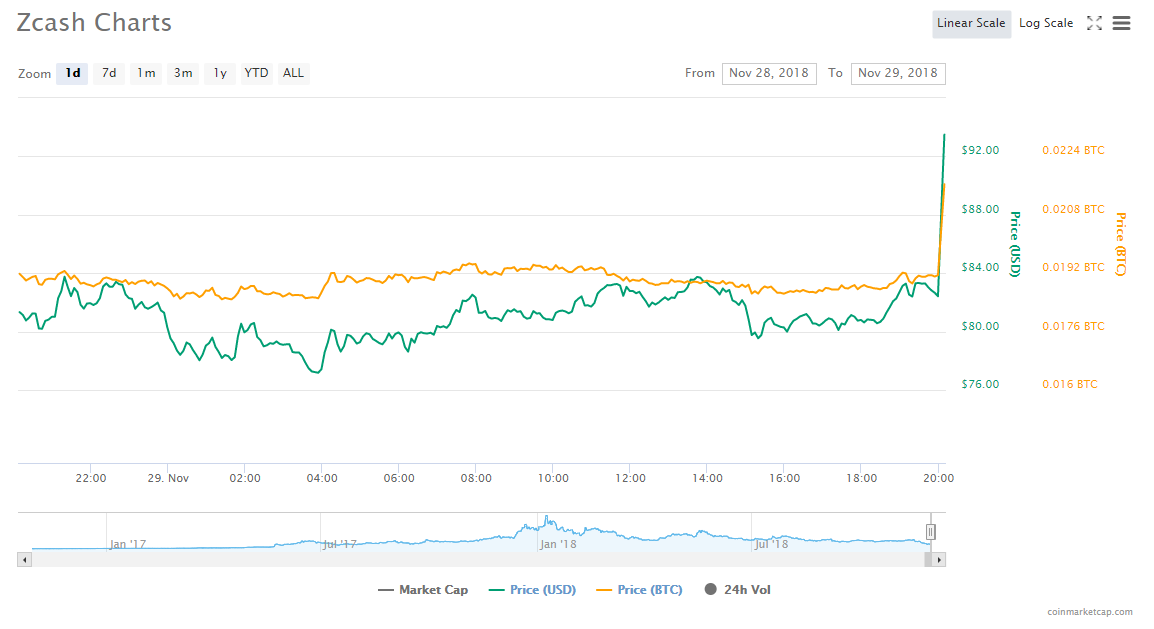Choose YTD zoom option

pyautogui.click(x=257, y=73)
